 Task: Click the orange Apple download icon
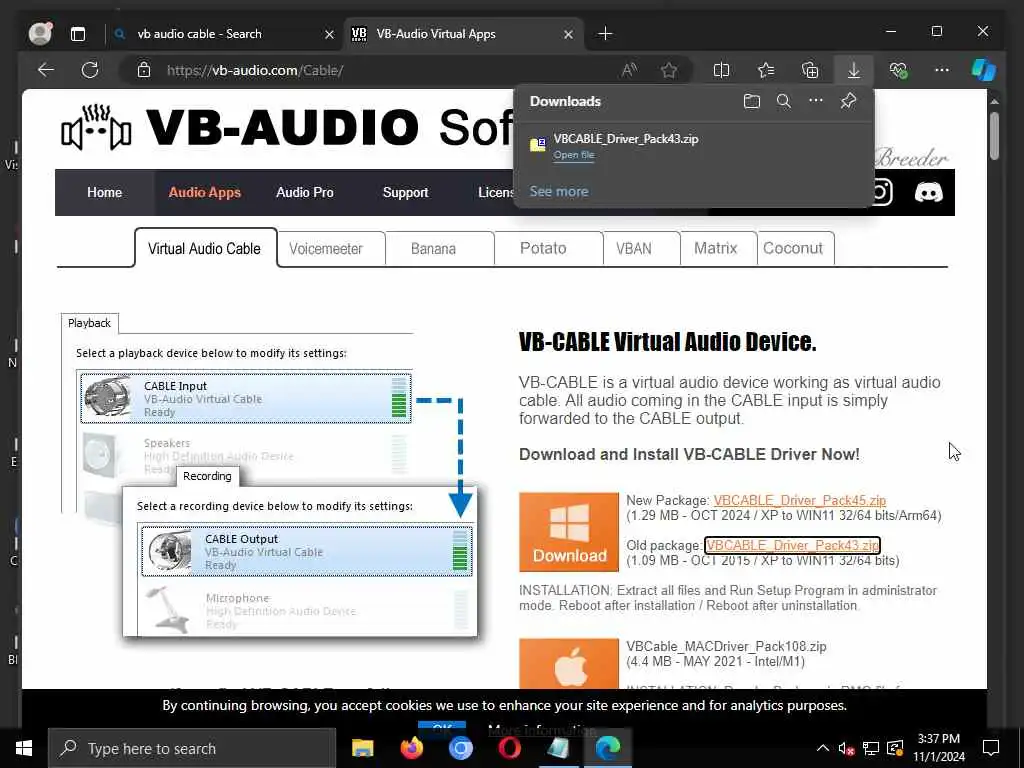(569, 664)
